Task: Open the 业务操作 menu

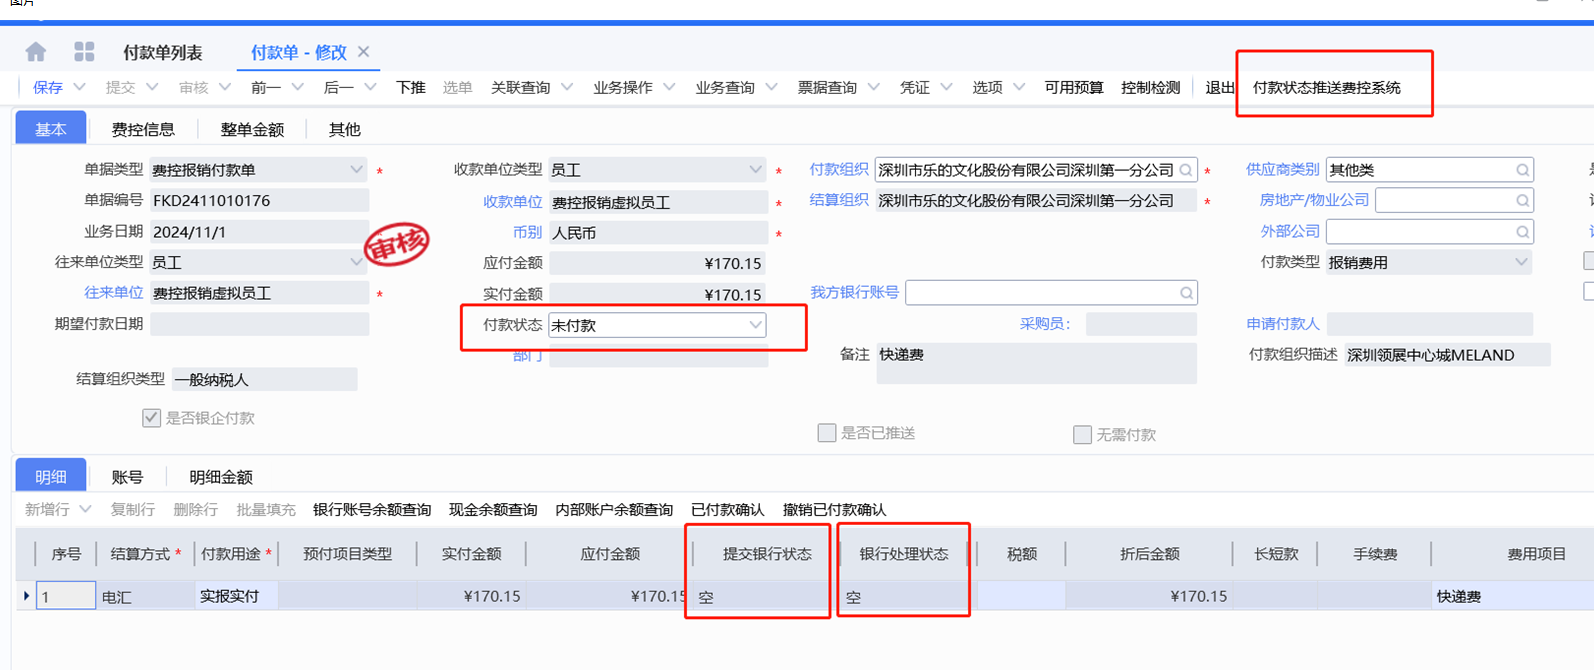Action: tap(633, 88)
